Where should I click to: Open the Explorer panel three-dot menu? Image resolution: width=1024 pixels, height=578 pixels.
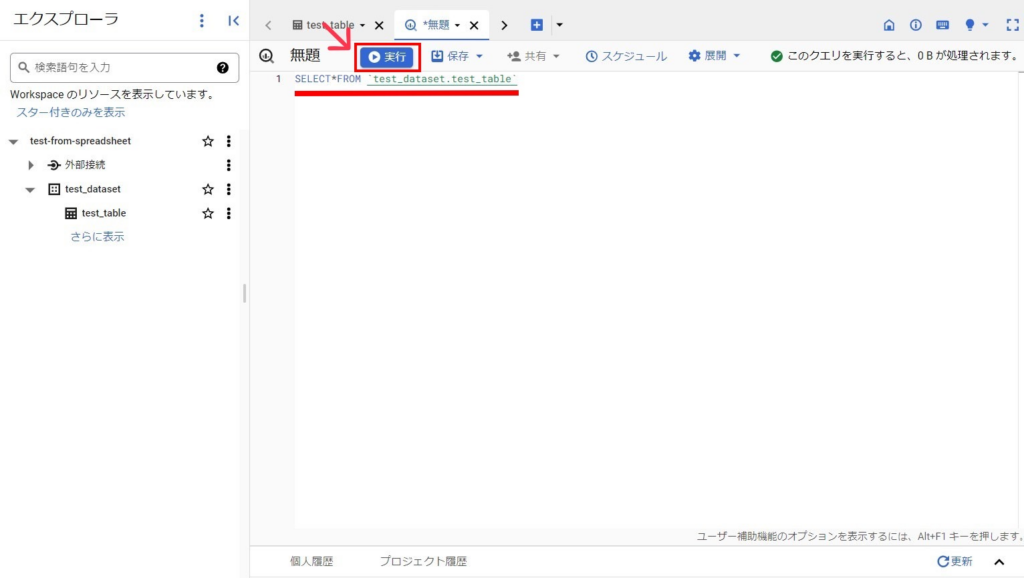tap(202, 20)
